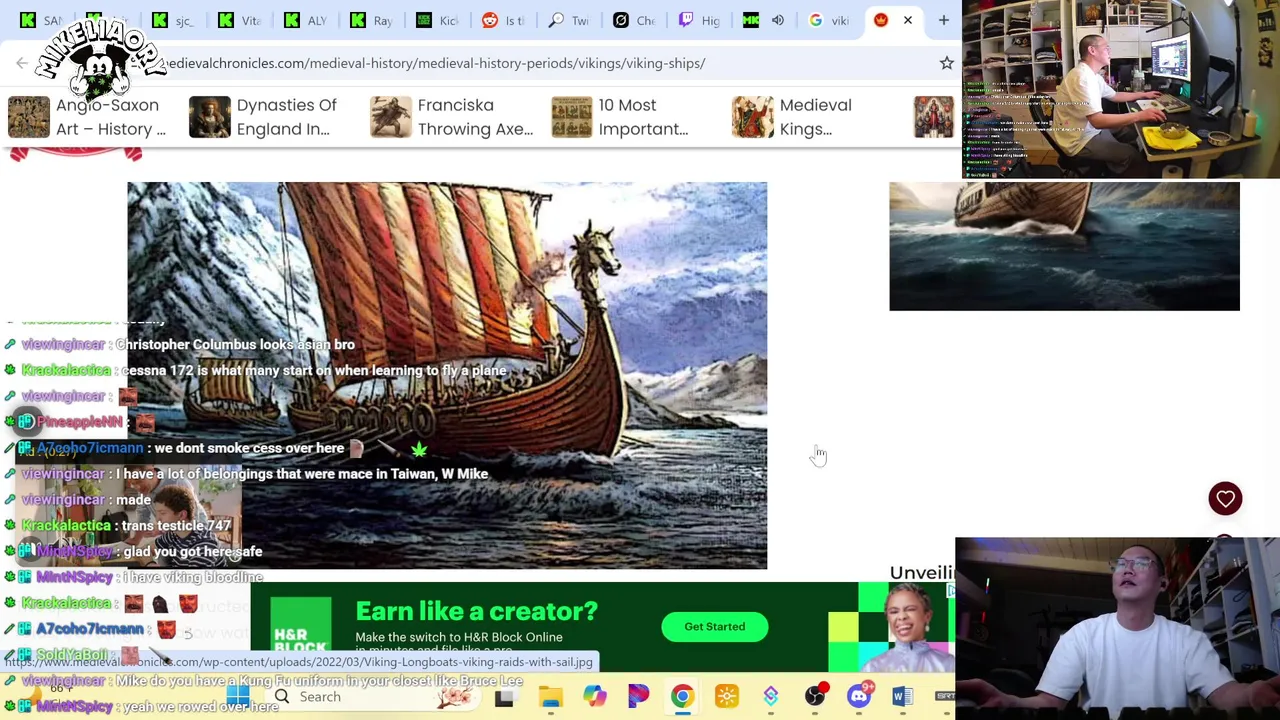Screen dimensions: 1280x720
Task: Click the sidebar ship-on-water image
Action: tap(1064, 246)
